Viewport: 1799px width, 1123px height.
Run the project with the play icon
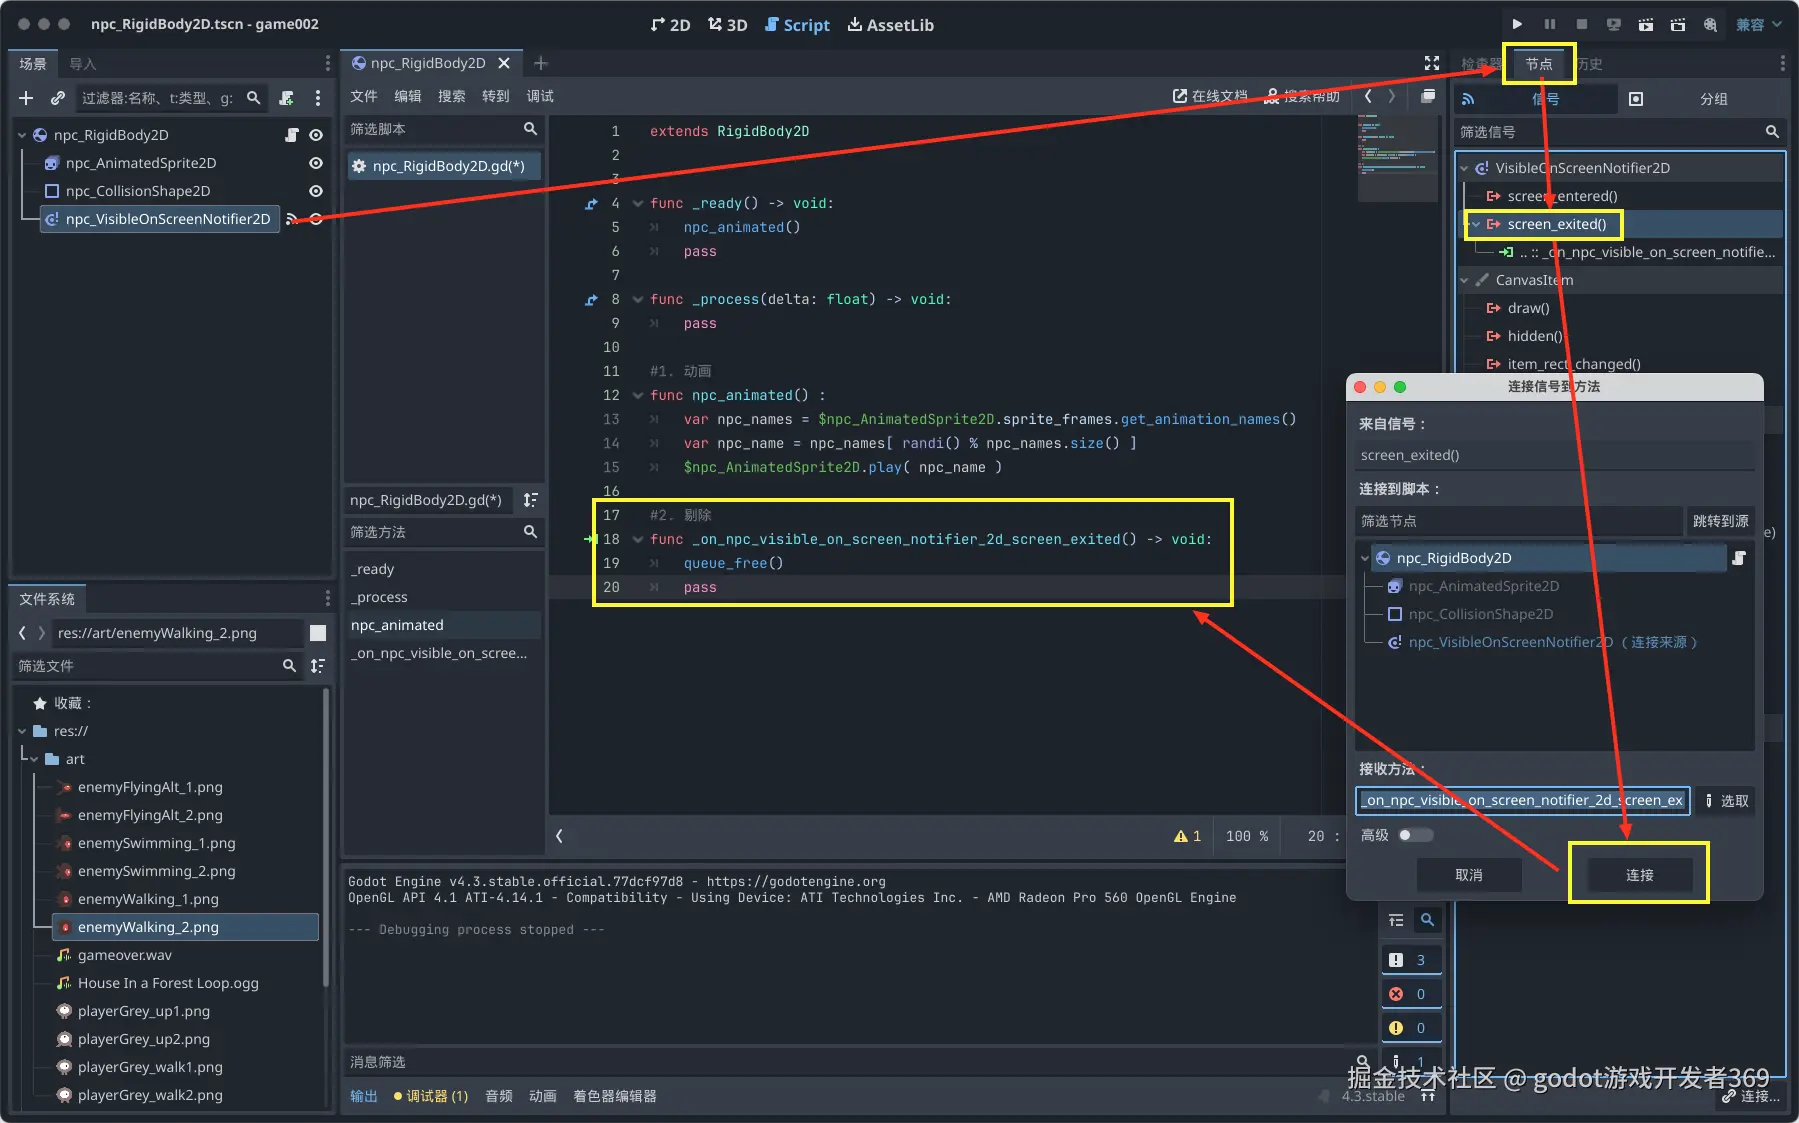[x=1517, y=24]
